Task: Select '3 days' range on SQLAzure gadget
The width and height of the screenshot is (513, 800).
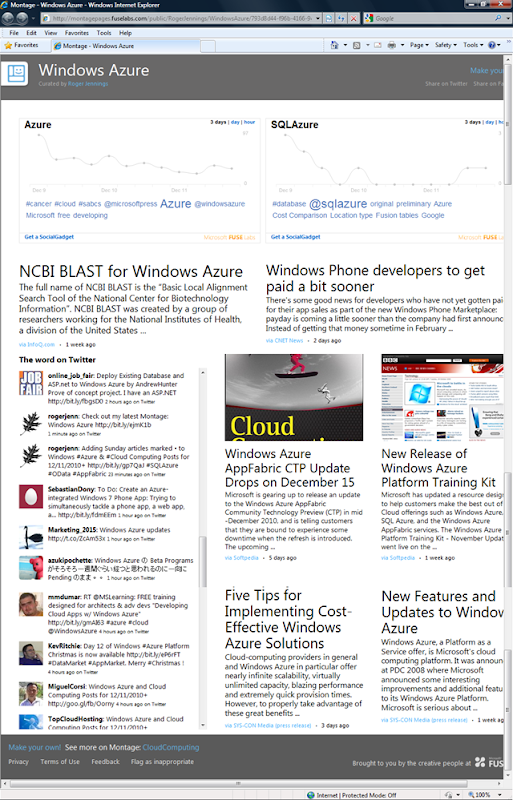Action: coord(473,122)
